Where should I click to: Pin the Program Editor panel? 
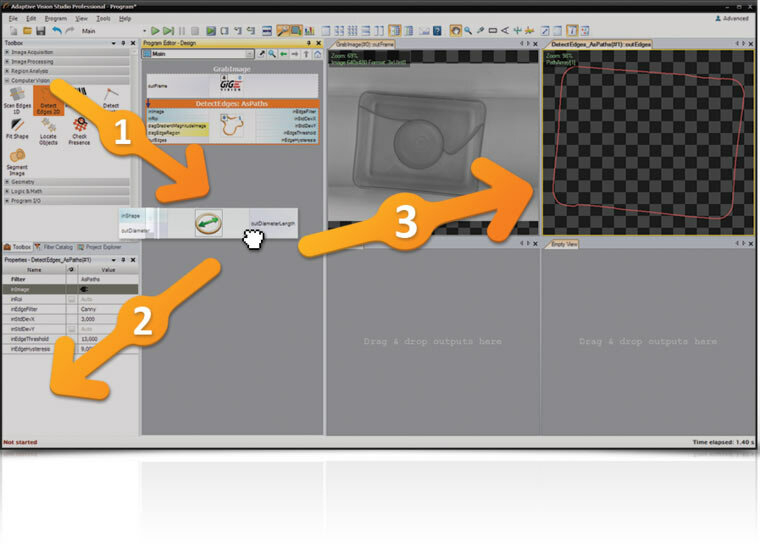click(x=308, y=43)
